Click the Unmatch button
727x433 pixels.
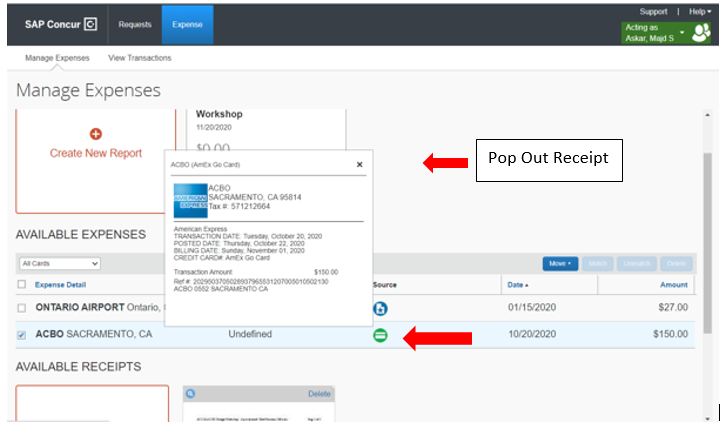[x=637, y=263]
